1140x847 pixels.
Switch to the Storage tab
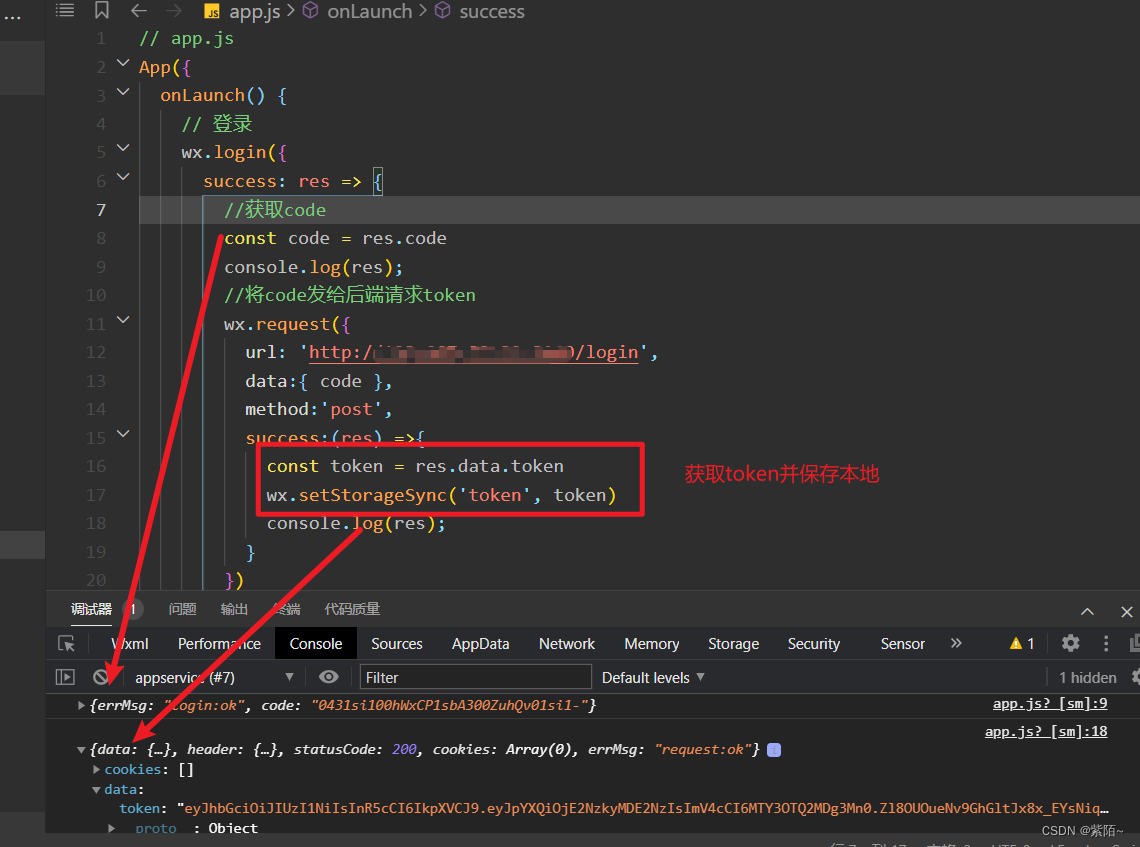point(733,643)
